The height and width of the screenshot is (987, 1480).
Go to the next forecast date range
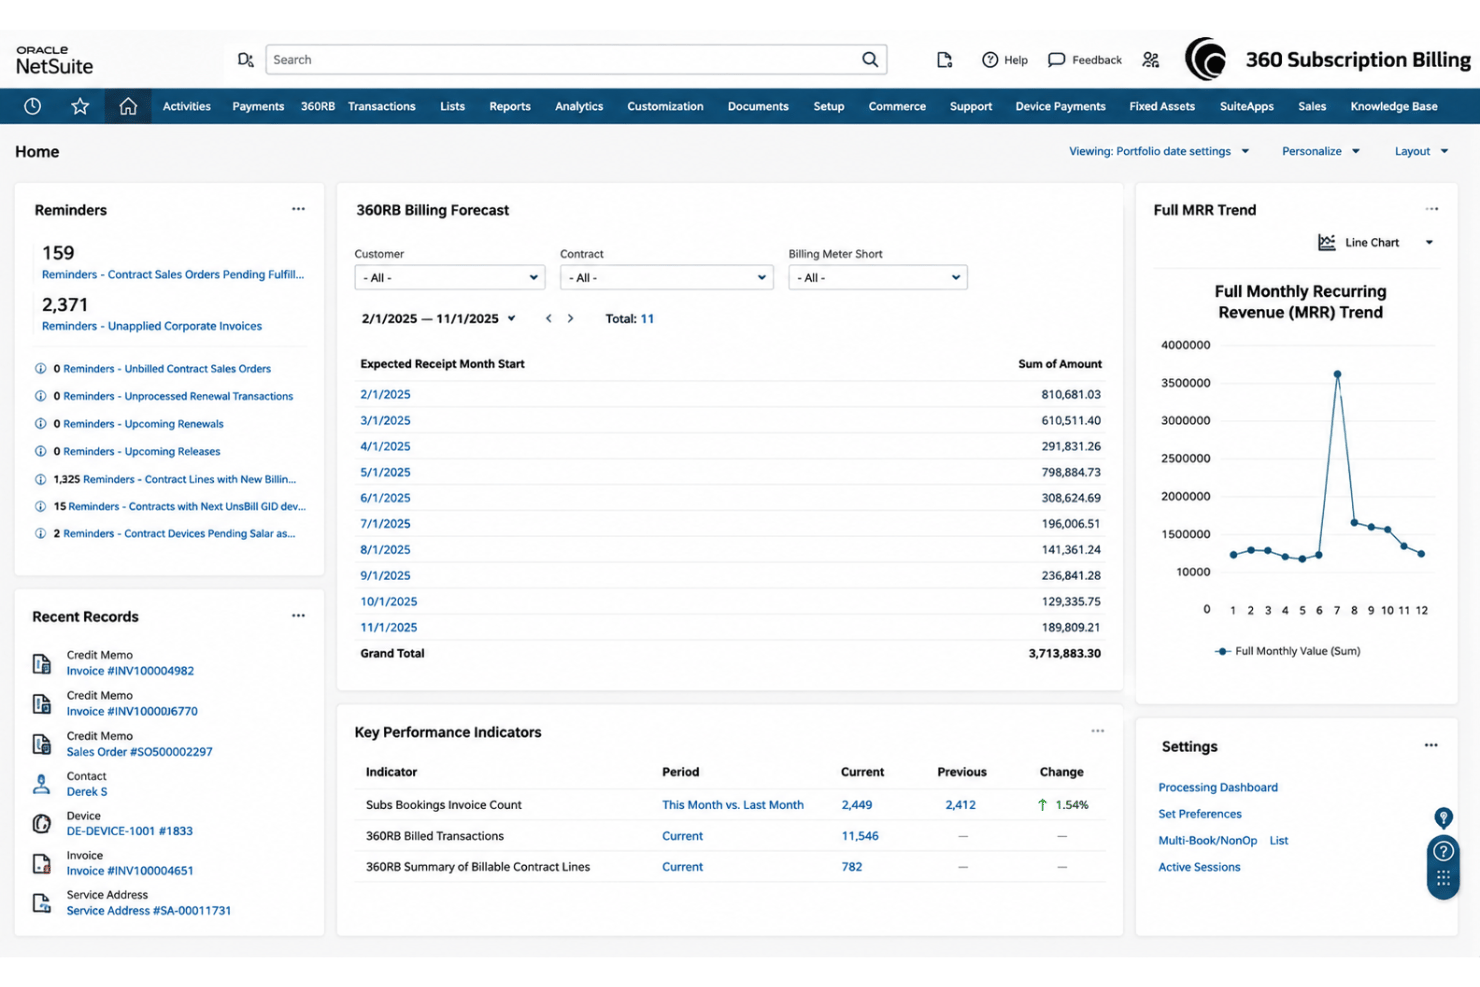point(570,318)
